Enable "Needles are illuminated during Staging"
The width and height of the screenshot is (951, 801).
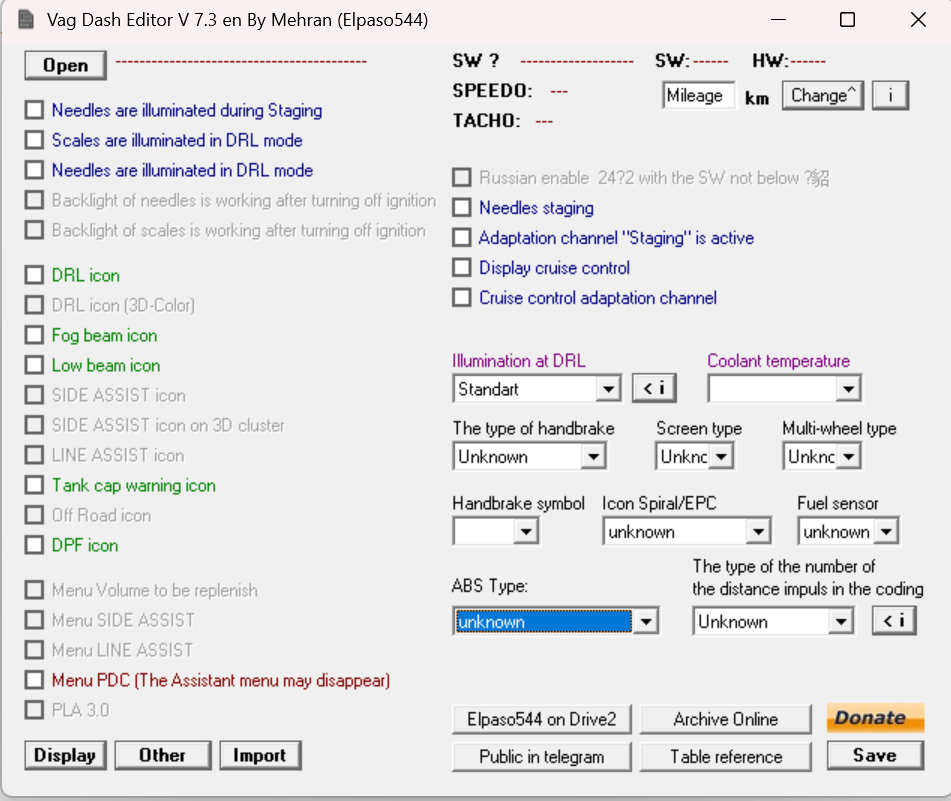35,110
